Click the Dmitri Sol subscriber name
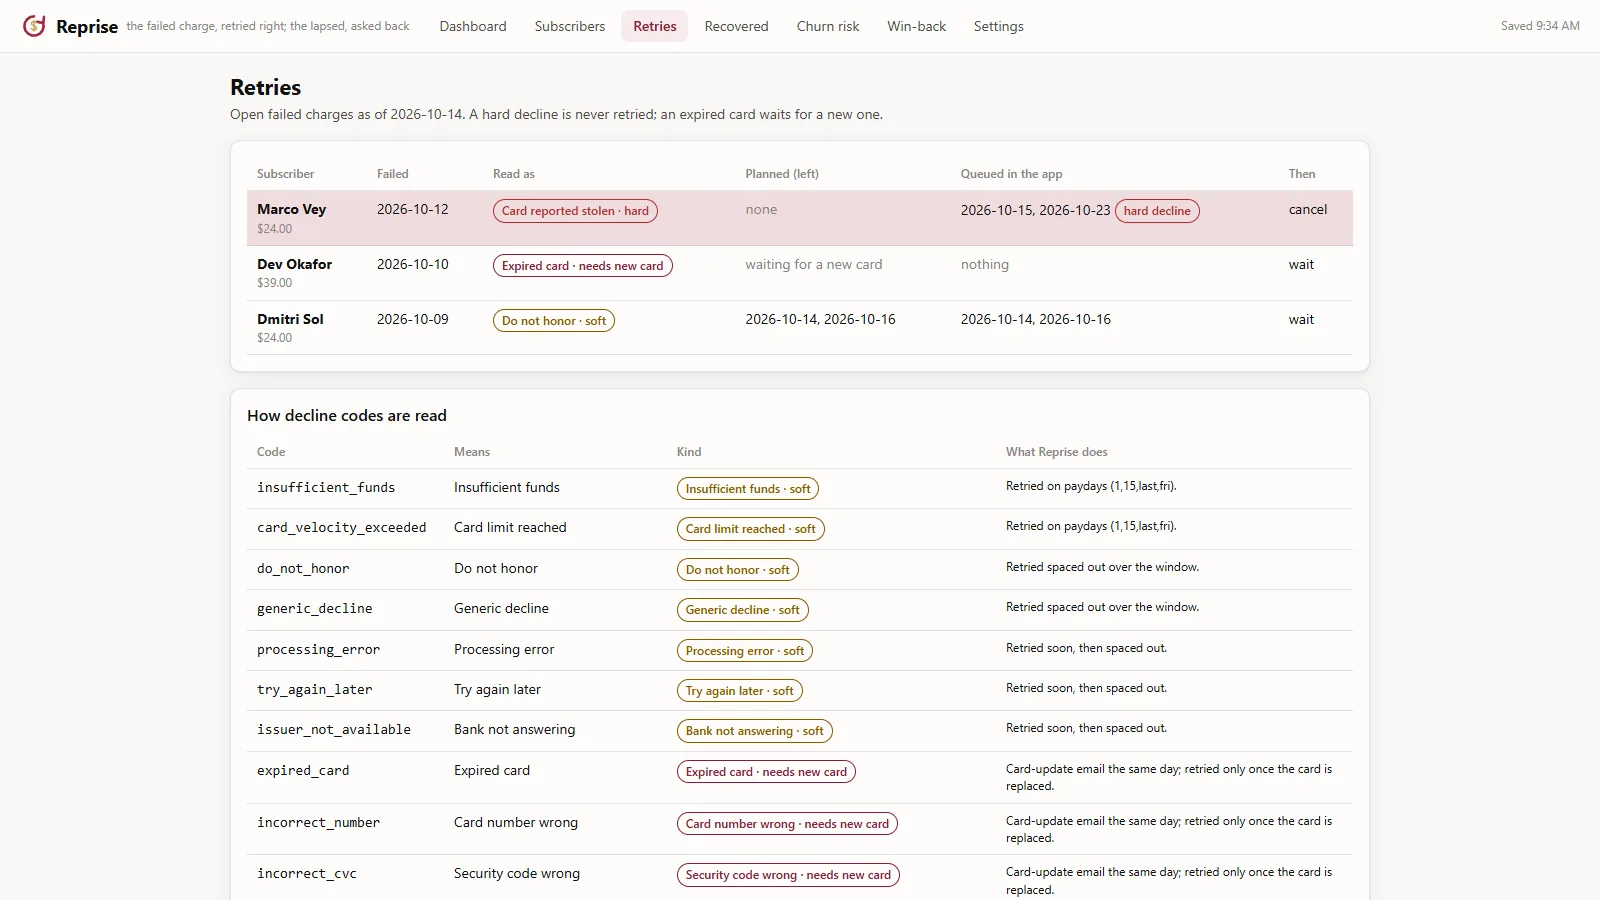 (x=290, y=319)
